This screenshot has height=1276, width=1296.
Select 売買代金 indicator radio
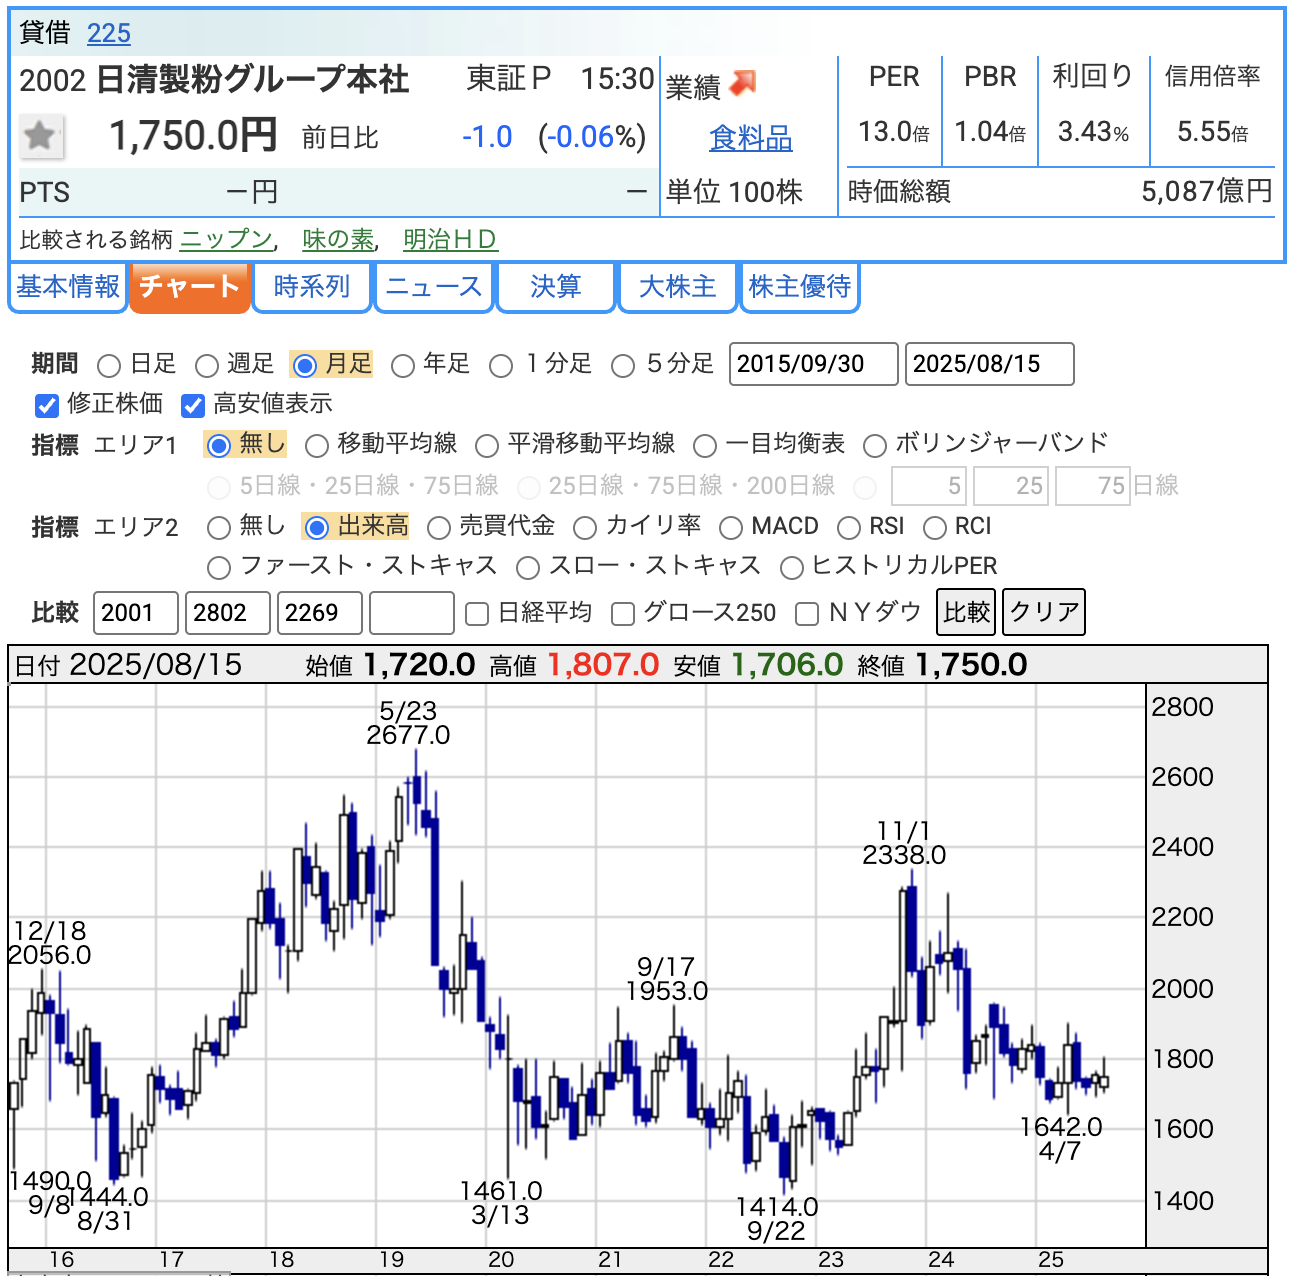(x=438, y=527)
